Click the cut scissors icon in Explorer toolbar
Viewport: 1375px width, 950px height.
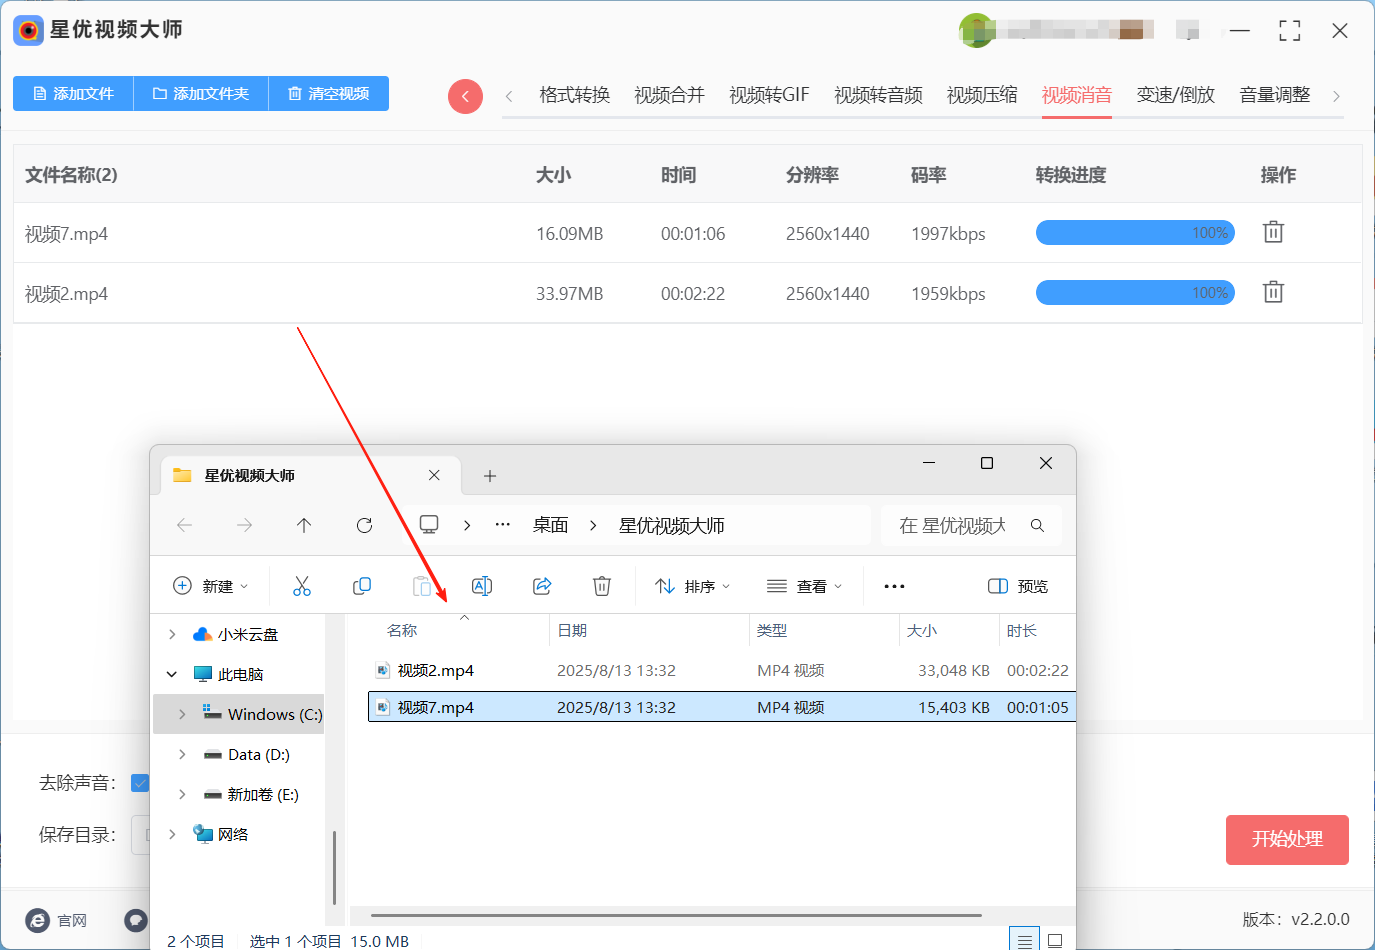click(x=302, y=586)
